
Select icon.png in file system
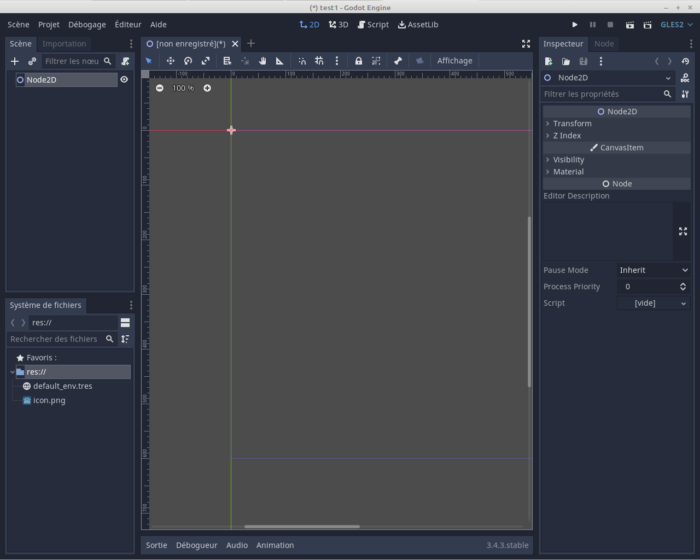click(49, 400)
